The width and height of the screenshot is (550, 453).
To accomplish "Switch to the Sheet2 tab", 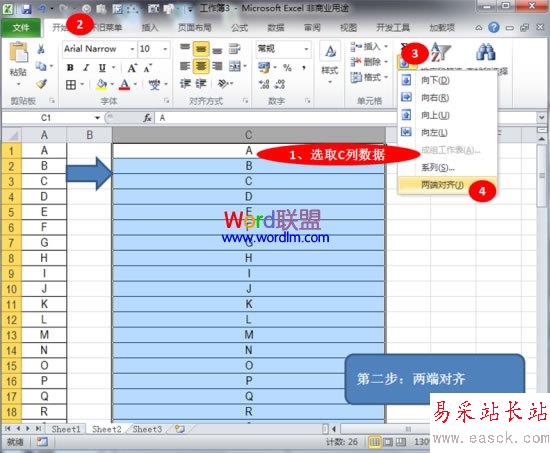I will (107, 429).
